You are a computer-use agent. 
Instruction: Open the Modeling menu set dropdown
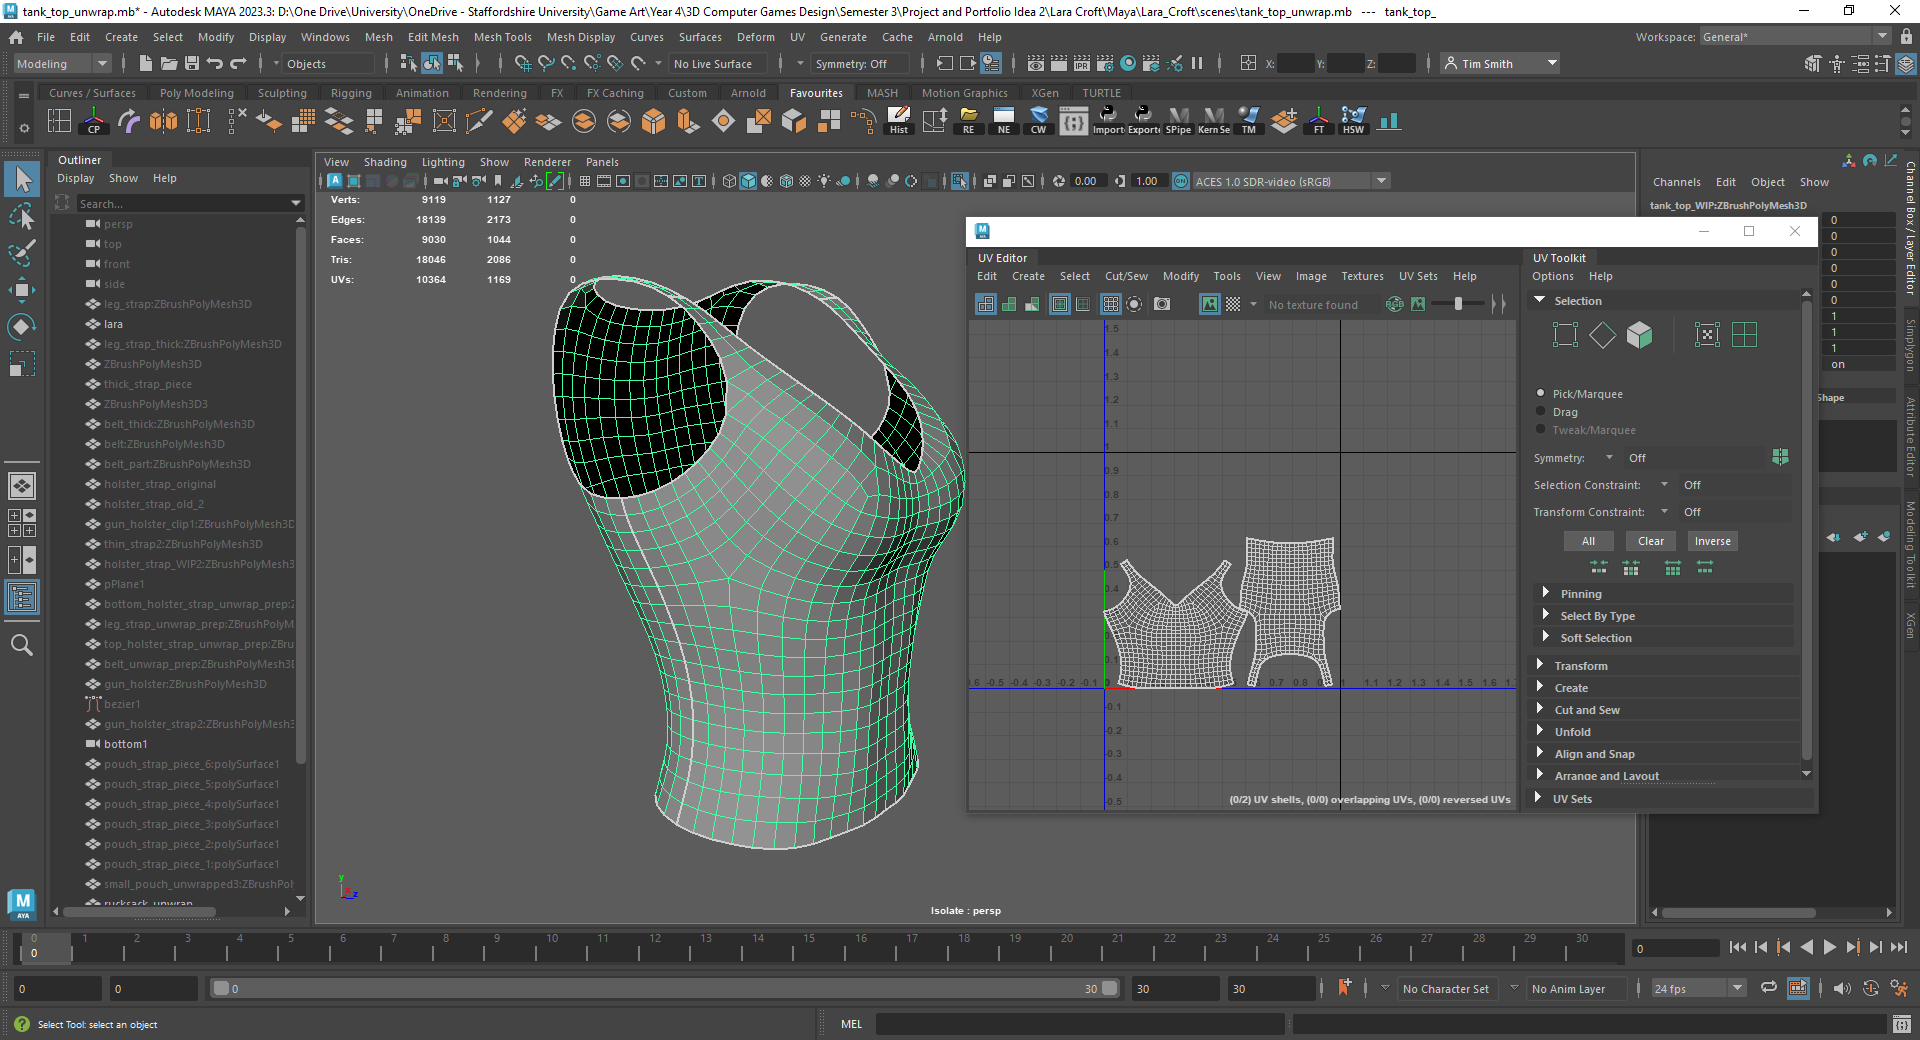[62, 63]
